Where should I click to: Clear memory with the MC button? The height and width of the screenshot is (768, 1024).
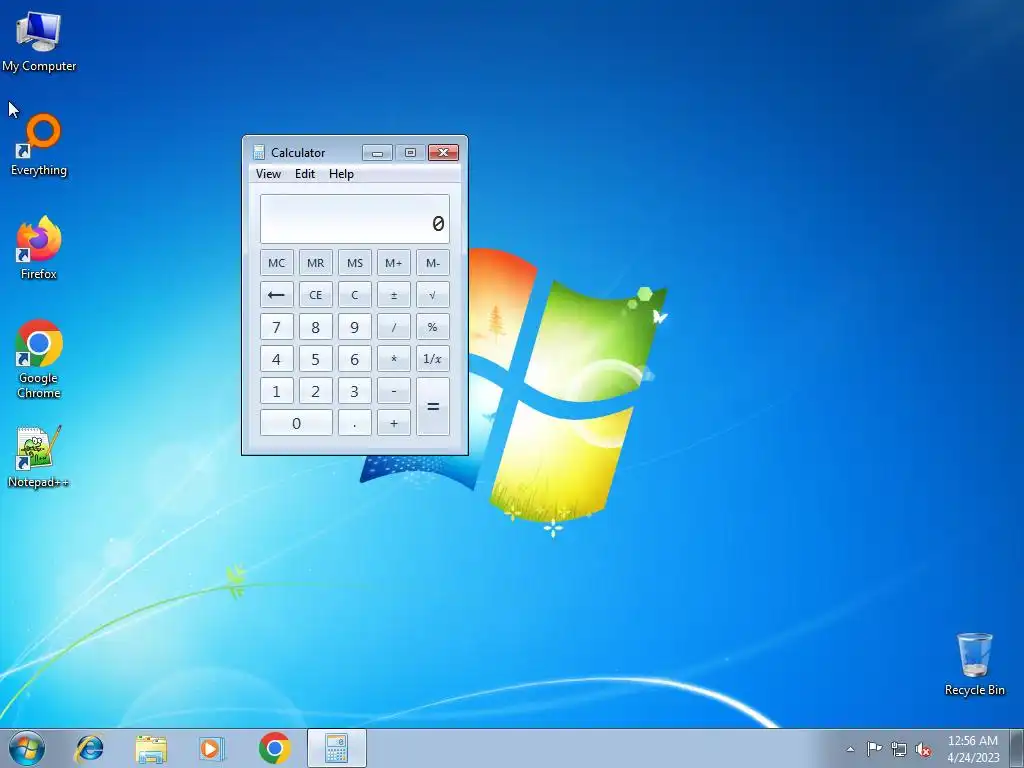click(x=277, y=263)
